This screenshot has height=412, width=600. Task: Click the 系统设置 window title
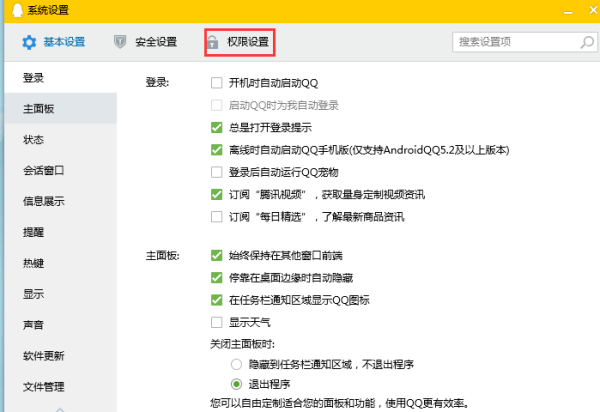click(48, 10)
